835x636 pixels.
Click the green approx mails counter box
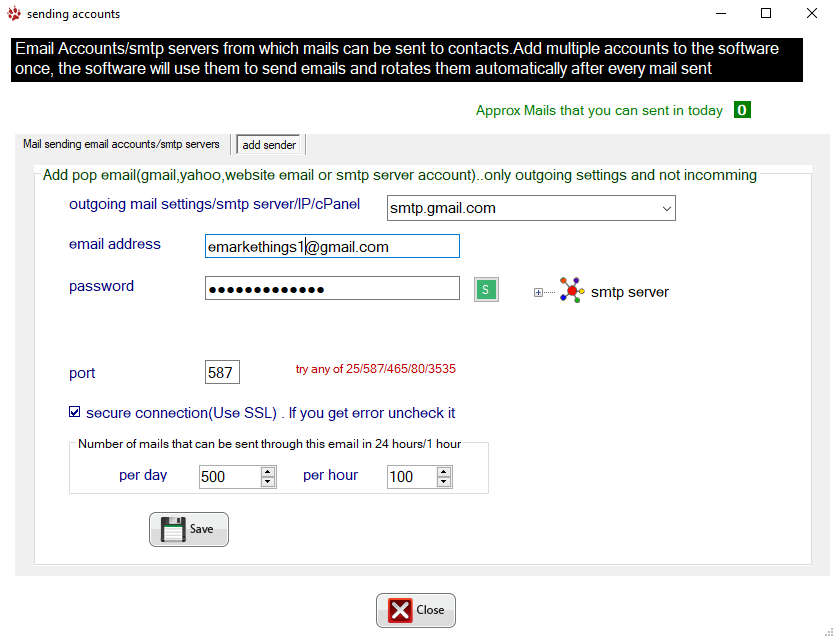click(x=742, y=110)
